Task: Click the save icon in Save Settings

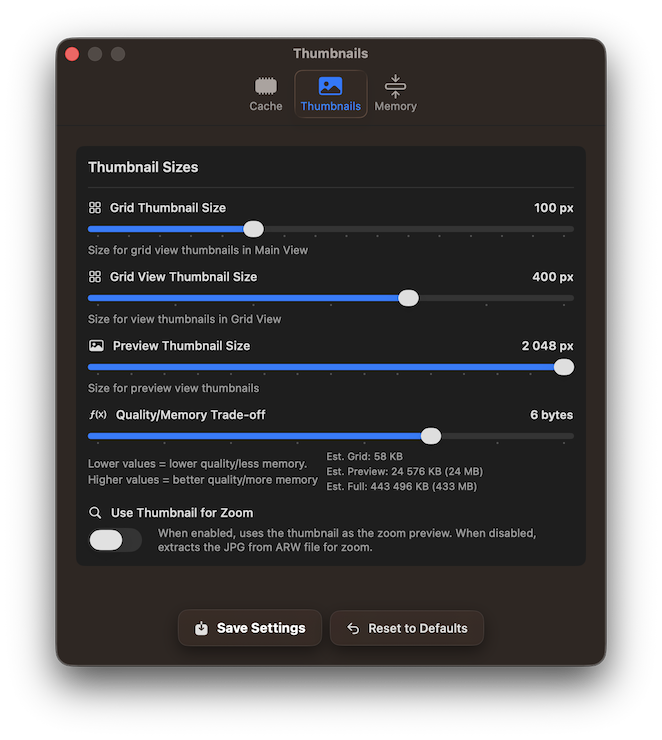Action: (x=201, y=628)
